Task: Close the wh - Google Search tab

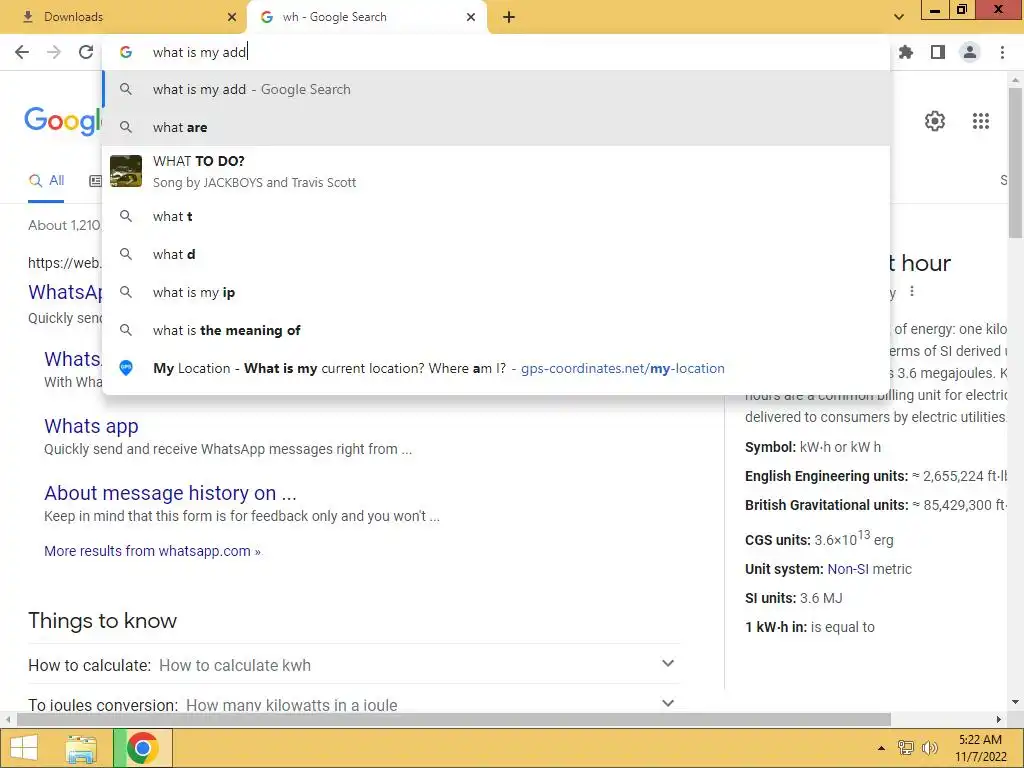Action: (471, 17)
